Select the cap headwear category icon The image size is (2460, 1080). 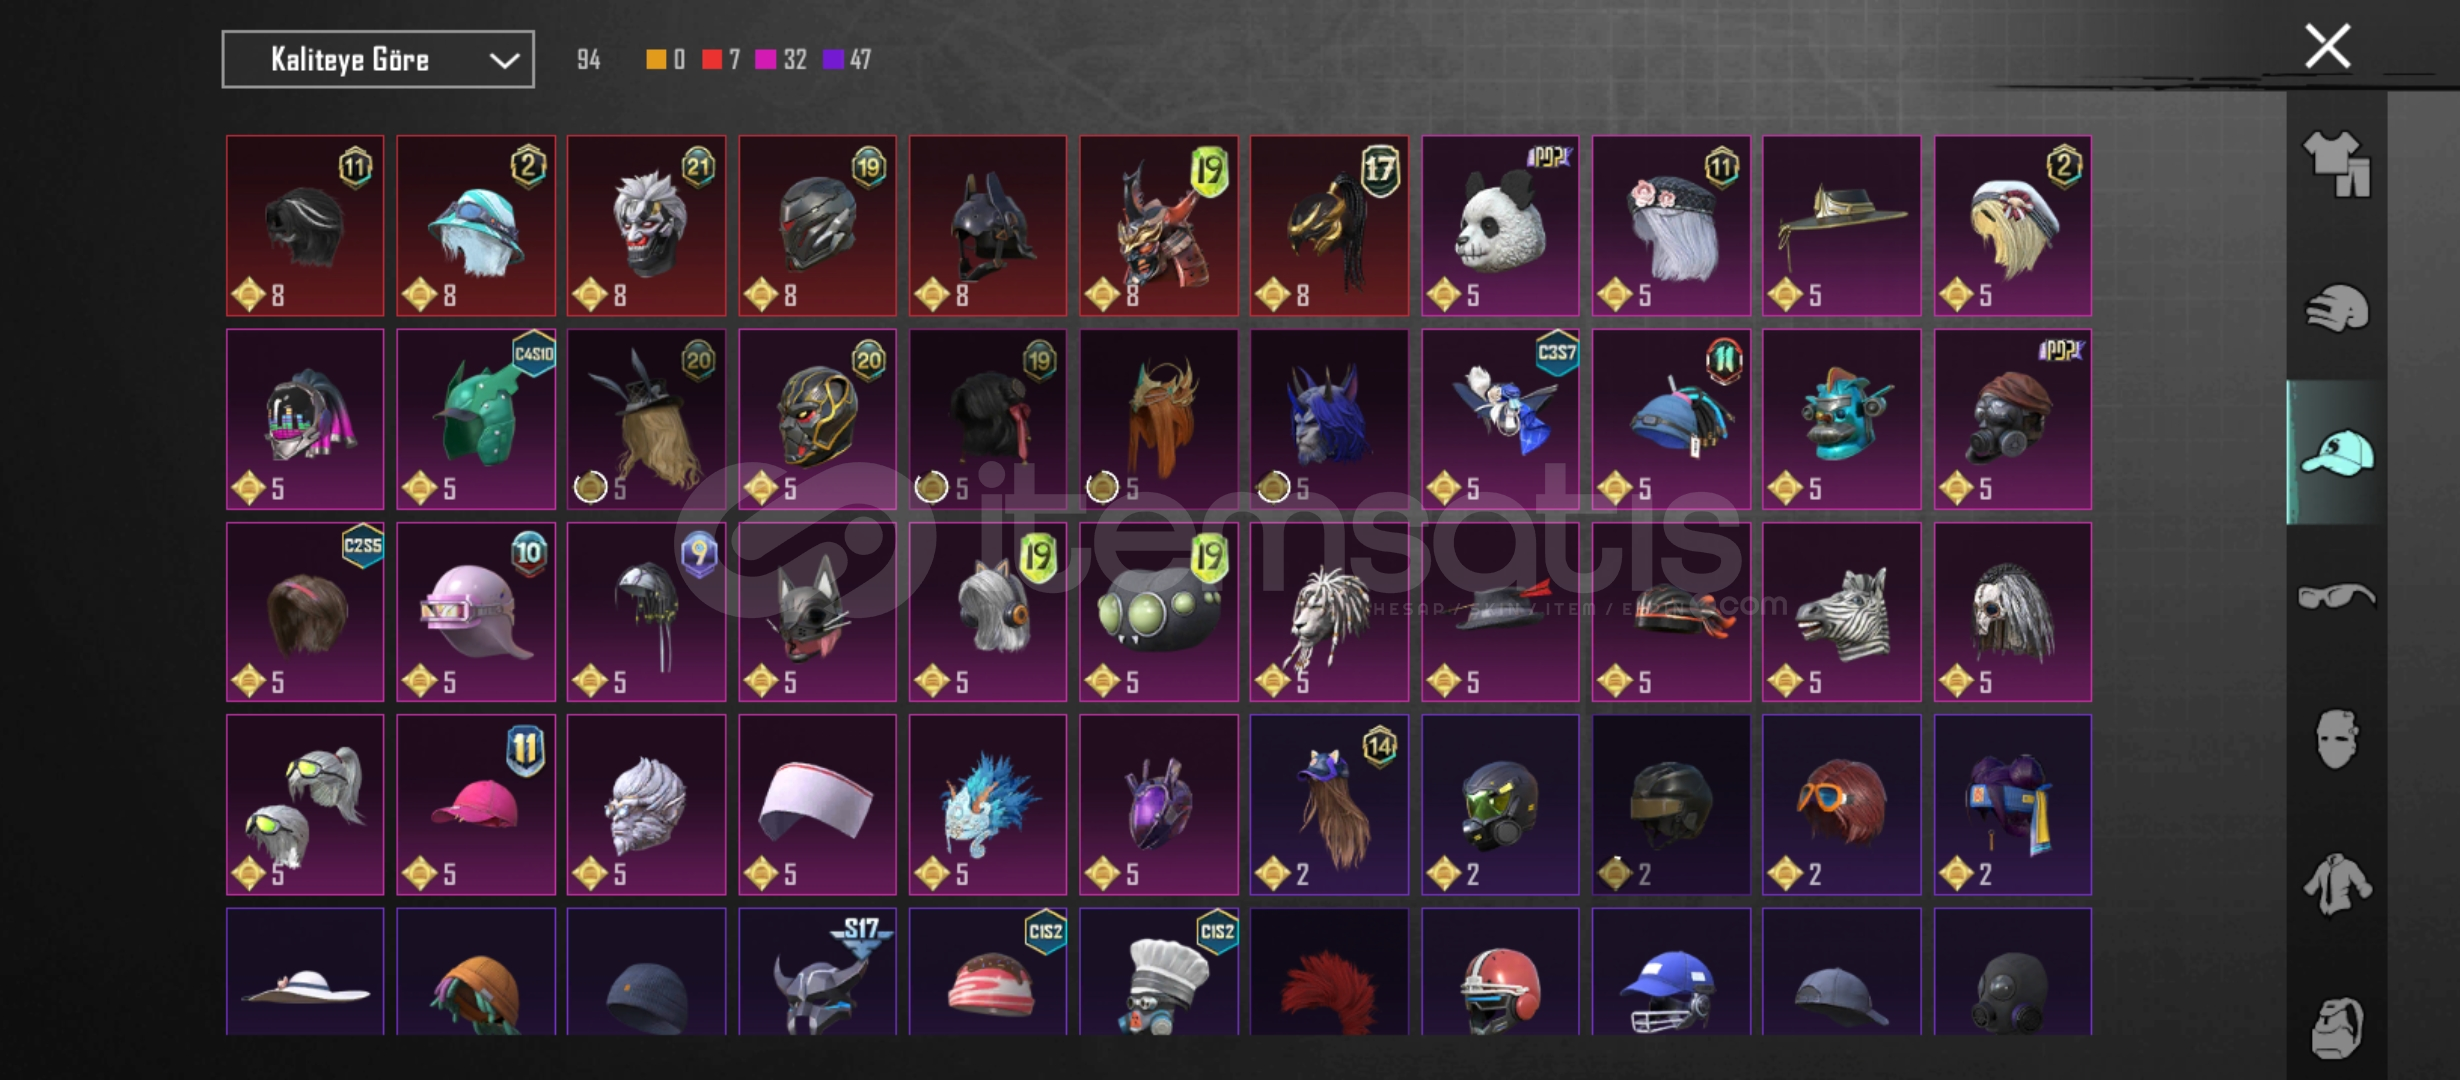coord(2337,453)
